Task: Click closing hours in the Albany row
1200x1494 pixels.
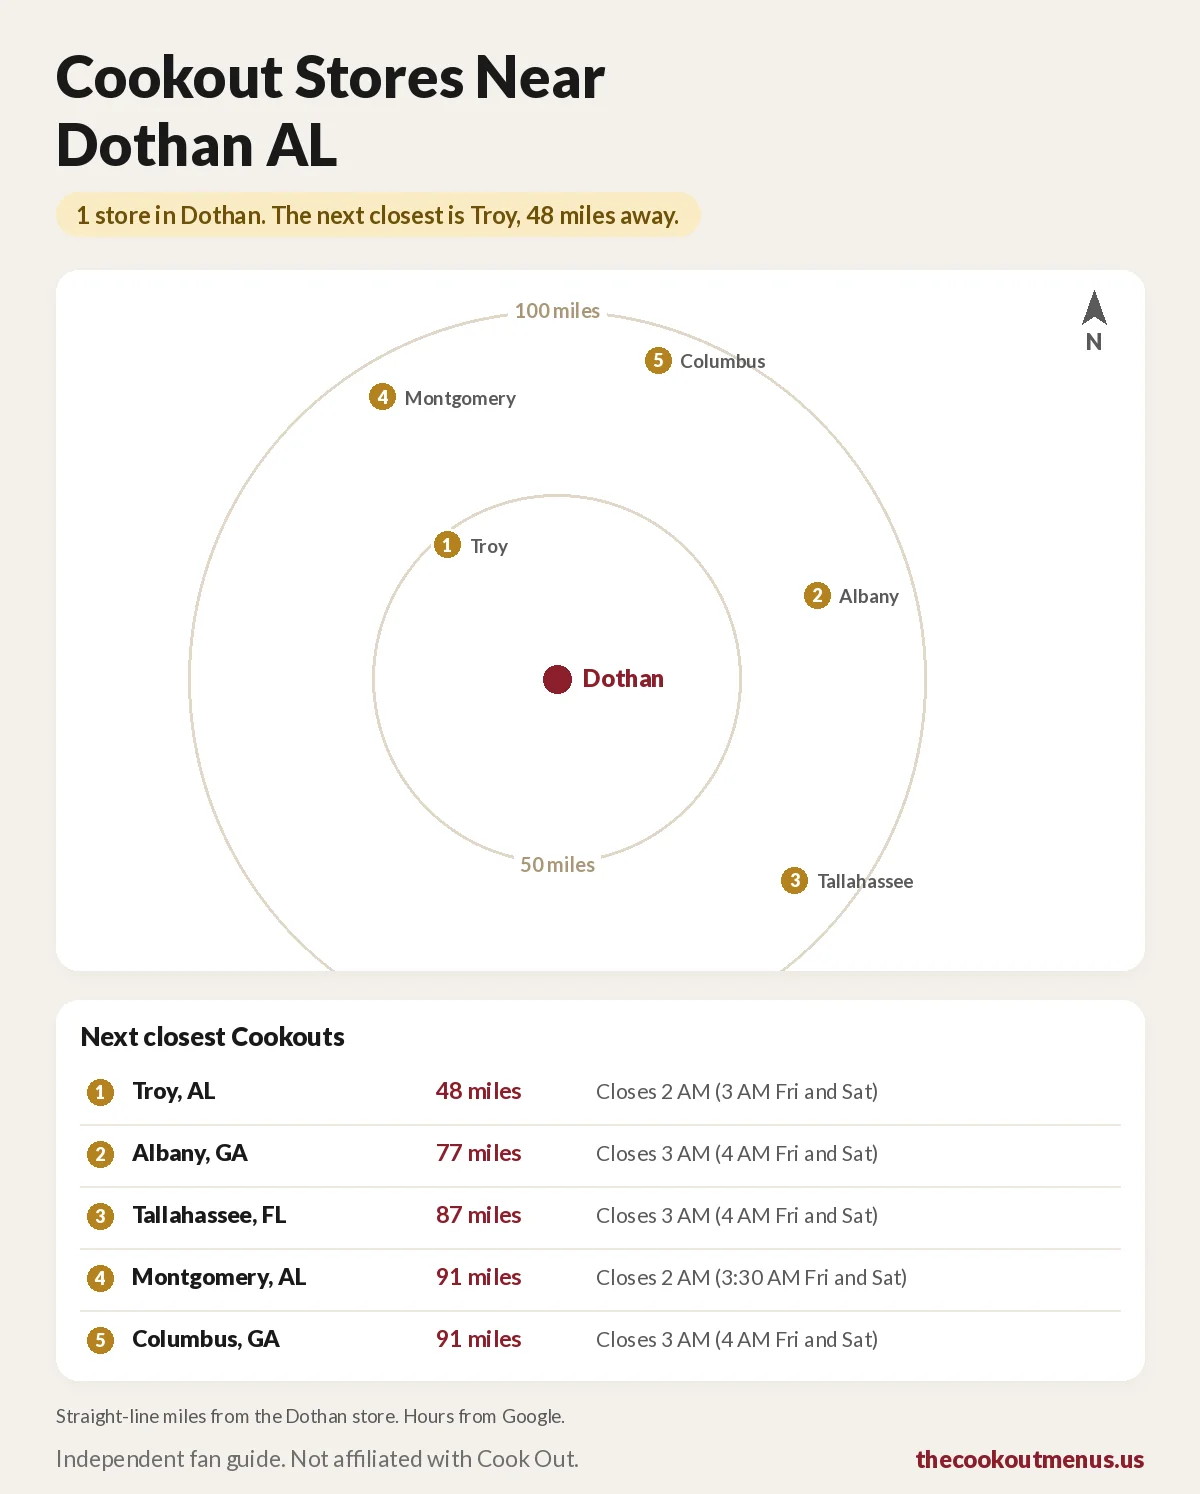Action: pyautogui.click(x=737, y=1154)
